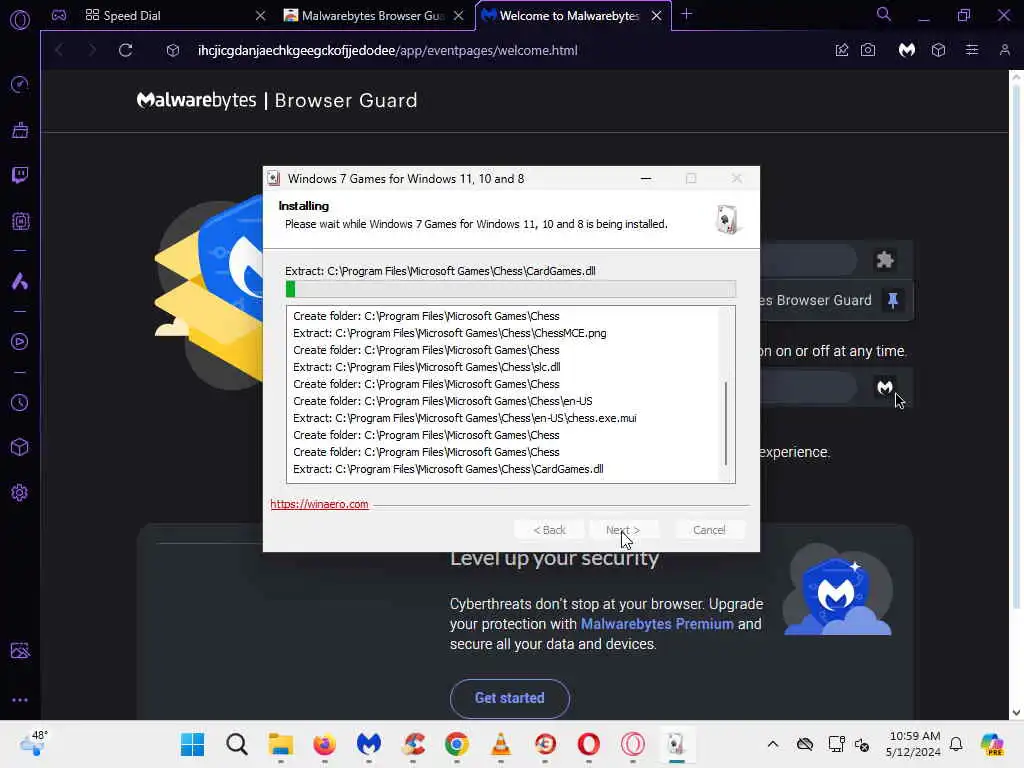The height and width of the screenshot is (768, 1024).
Task: Open Settings gear in sidebar
Action: 20,492
